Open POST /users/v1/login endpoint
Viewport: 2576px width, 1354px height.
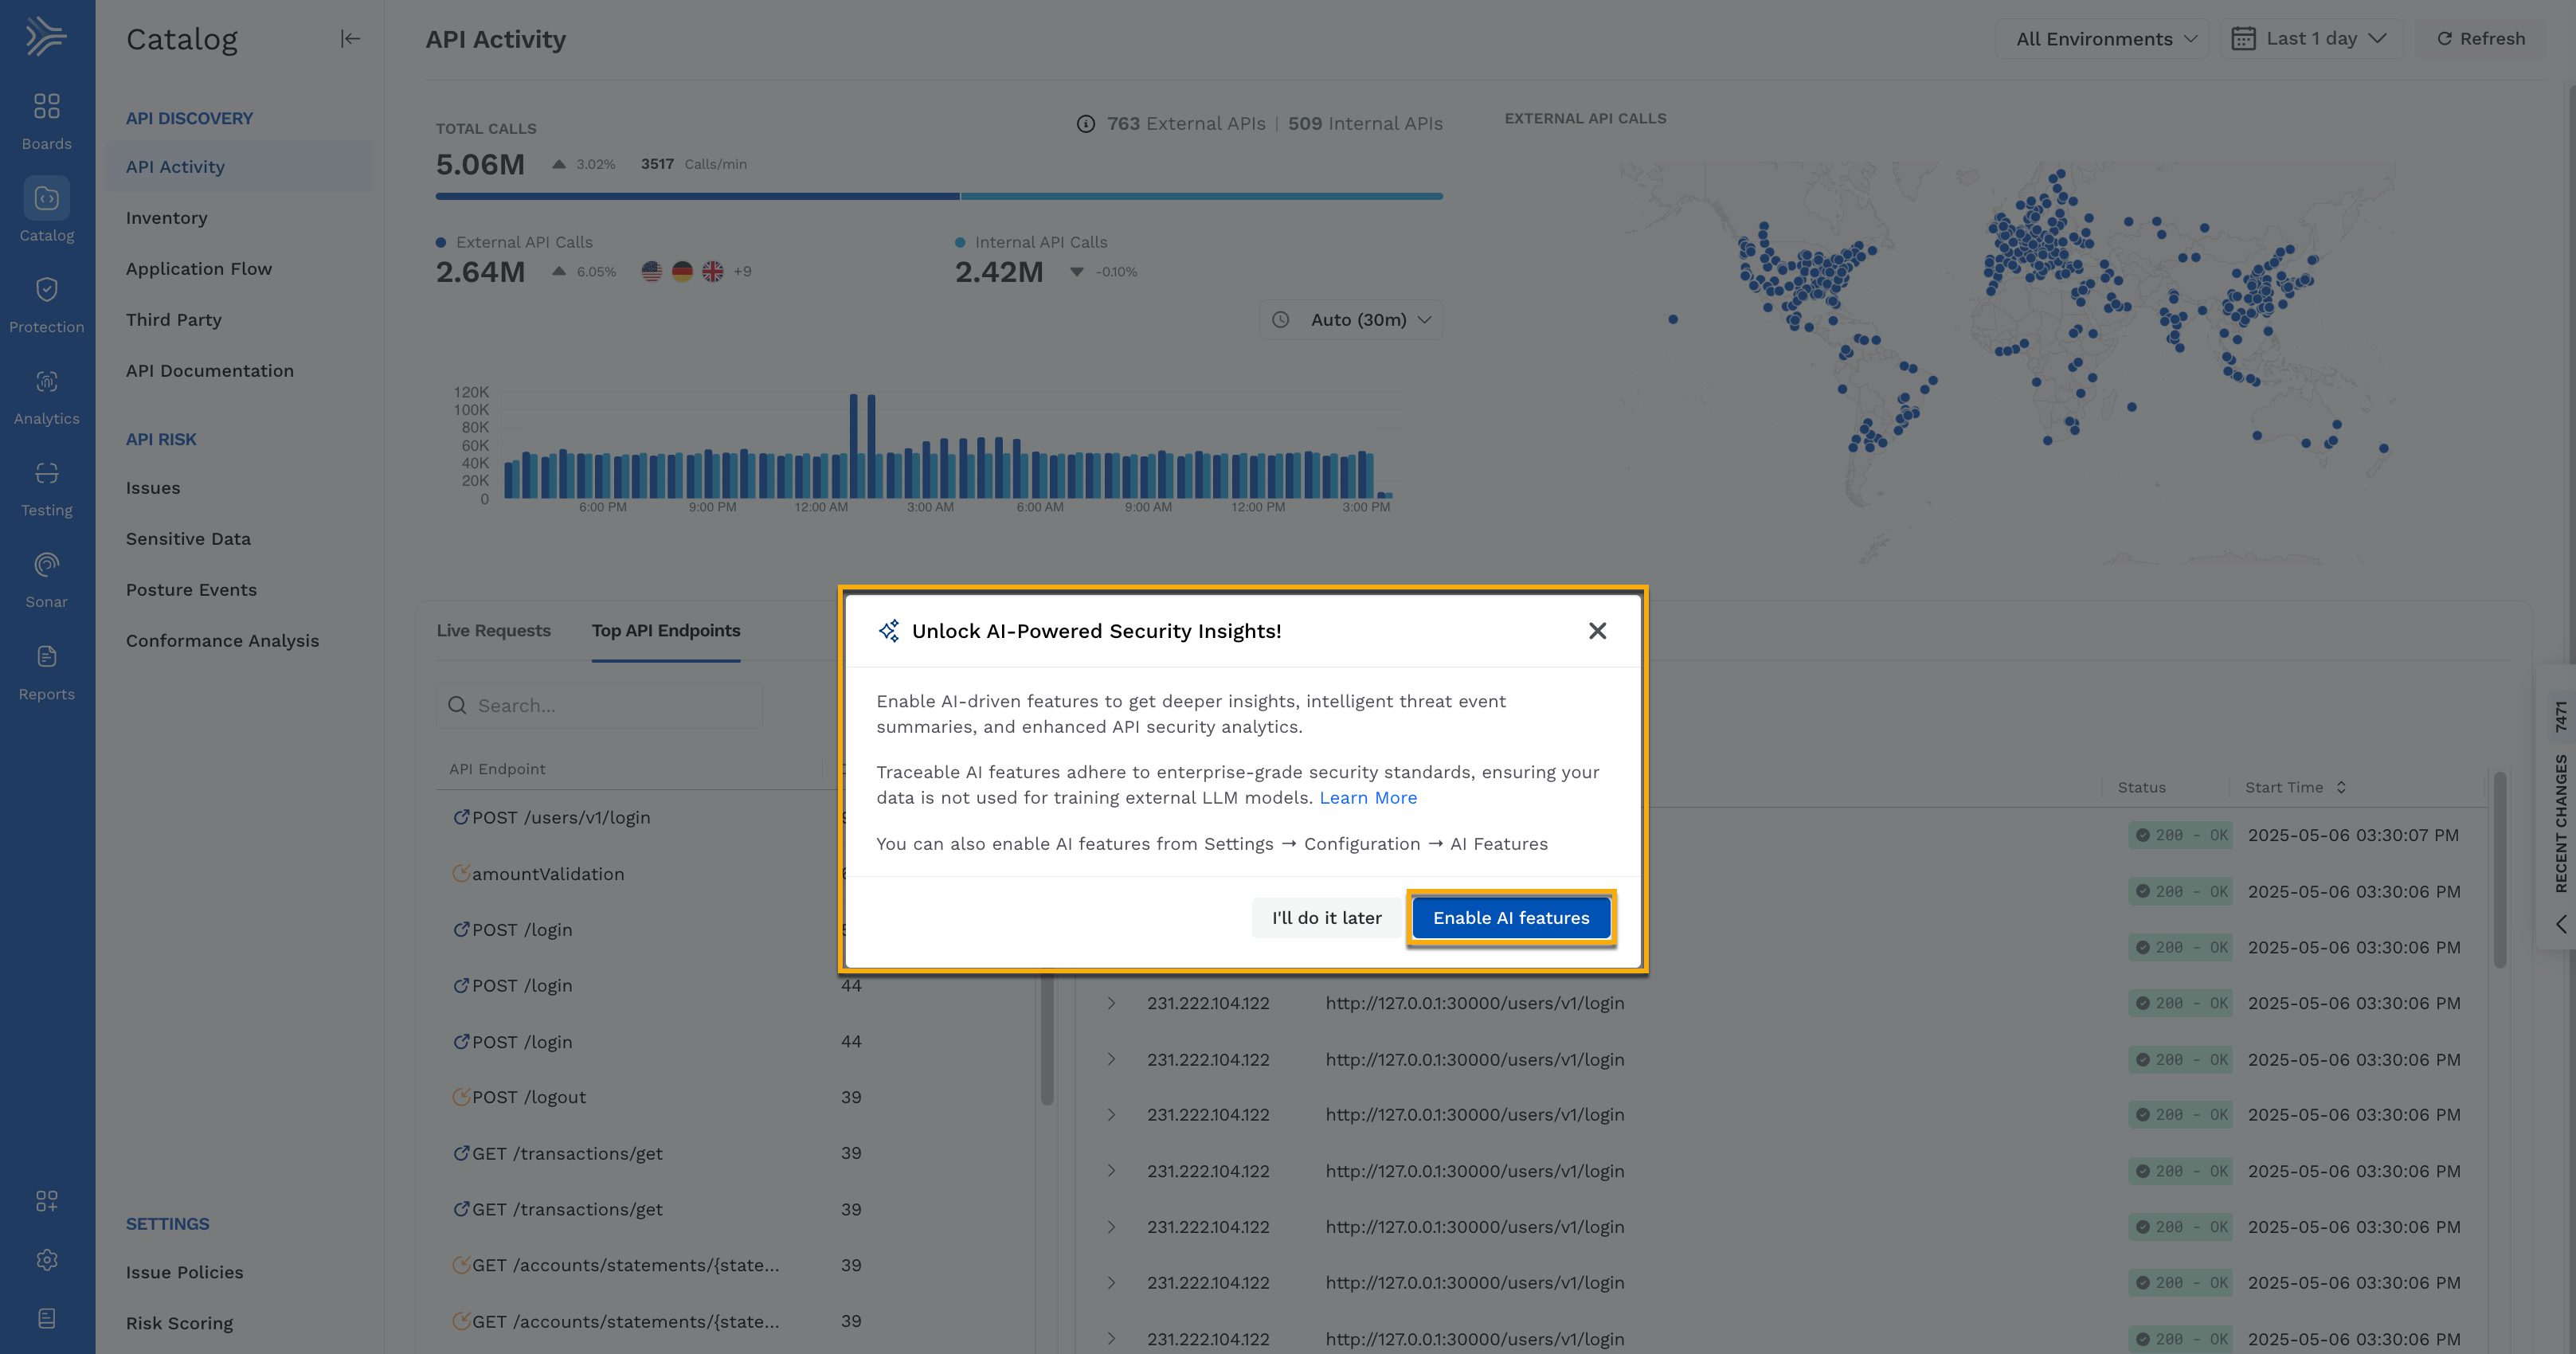[x=561, y=818]
